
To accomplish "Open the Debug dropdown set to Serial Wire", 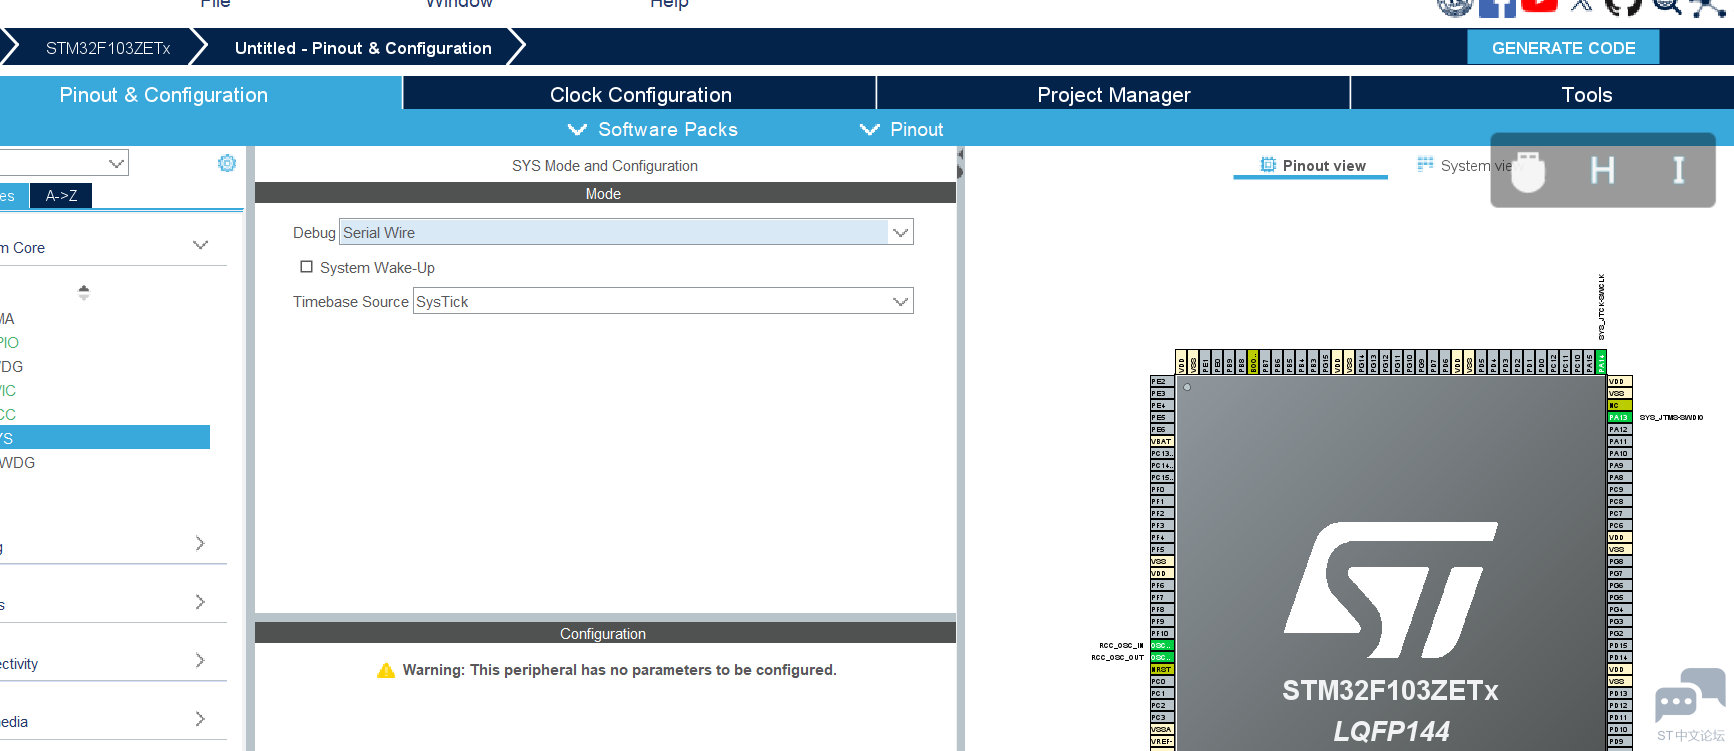I will point(626,232).
